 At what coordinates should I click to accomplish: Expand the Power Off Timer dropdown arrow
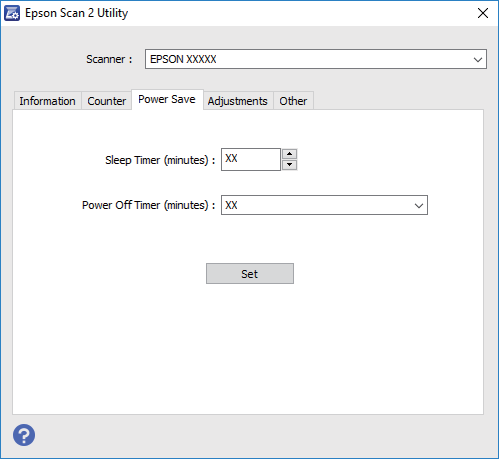(419, 205)
